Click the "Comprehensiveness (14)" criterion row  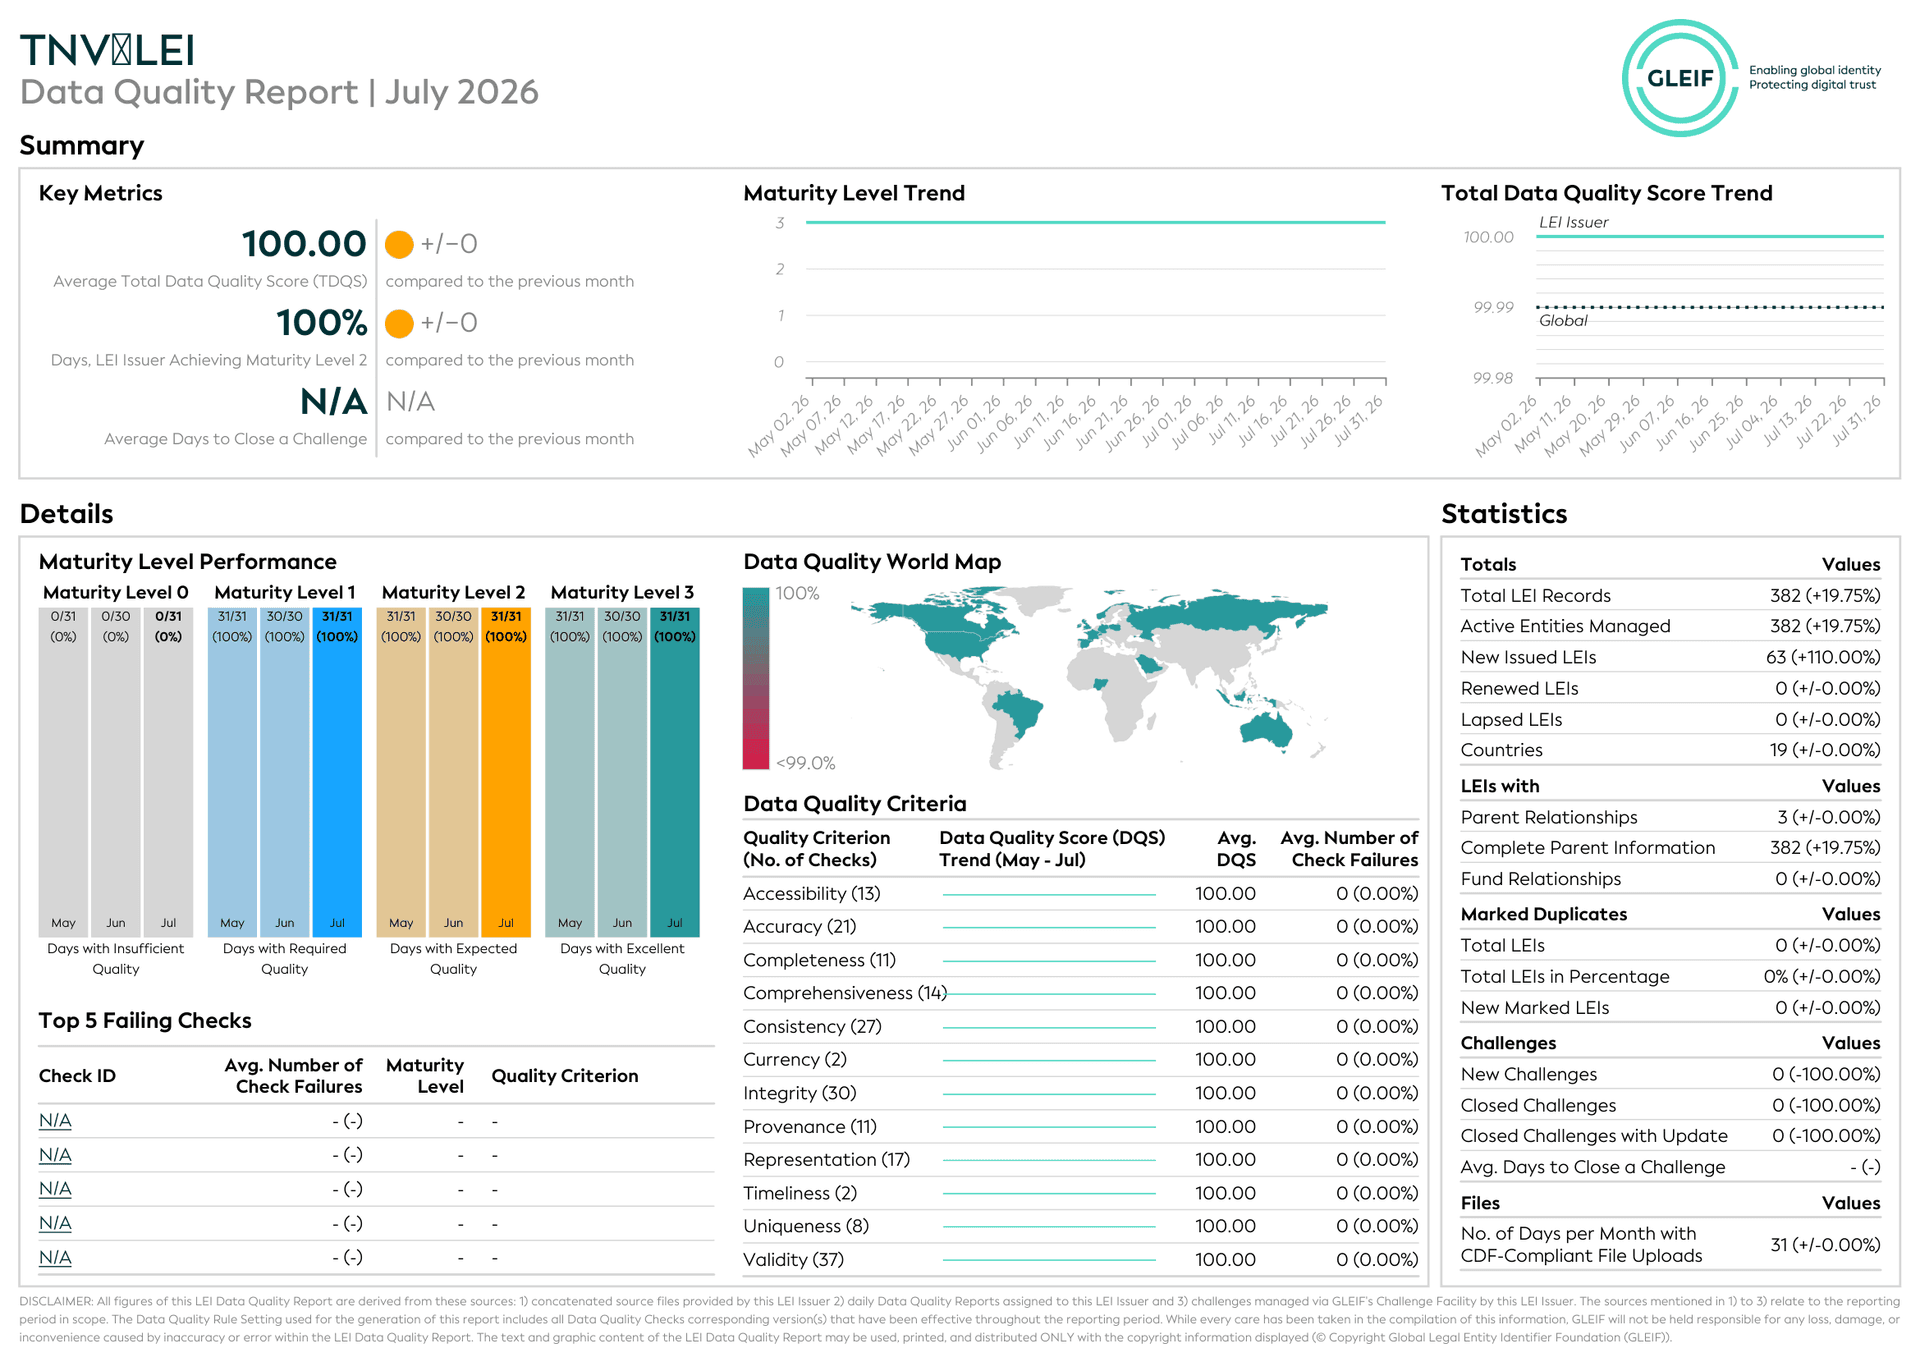[1080, 993]
